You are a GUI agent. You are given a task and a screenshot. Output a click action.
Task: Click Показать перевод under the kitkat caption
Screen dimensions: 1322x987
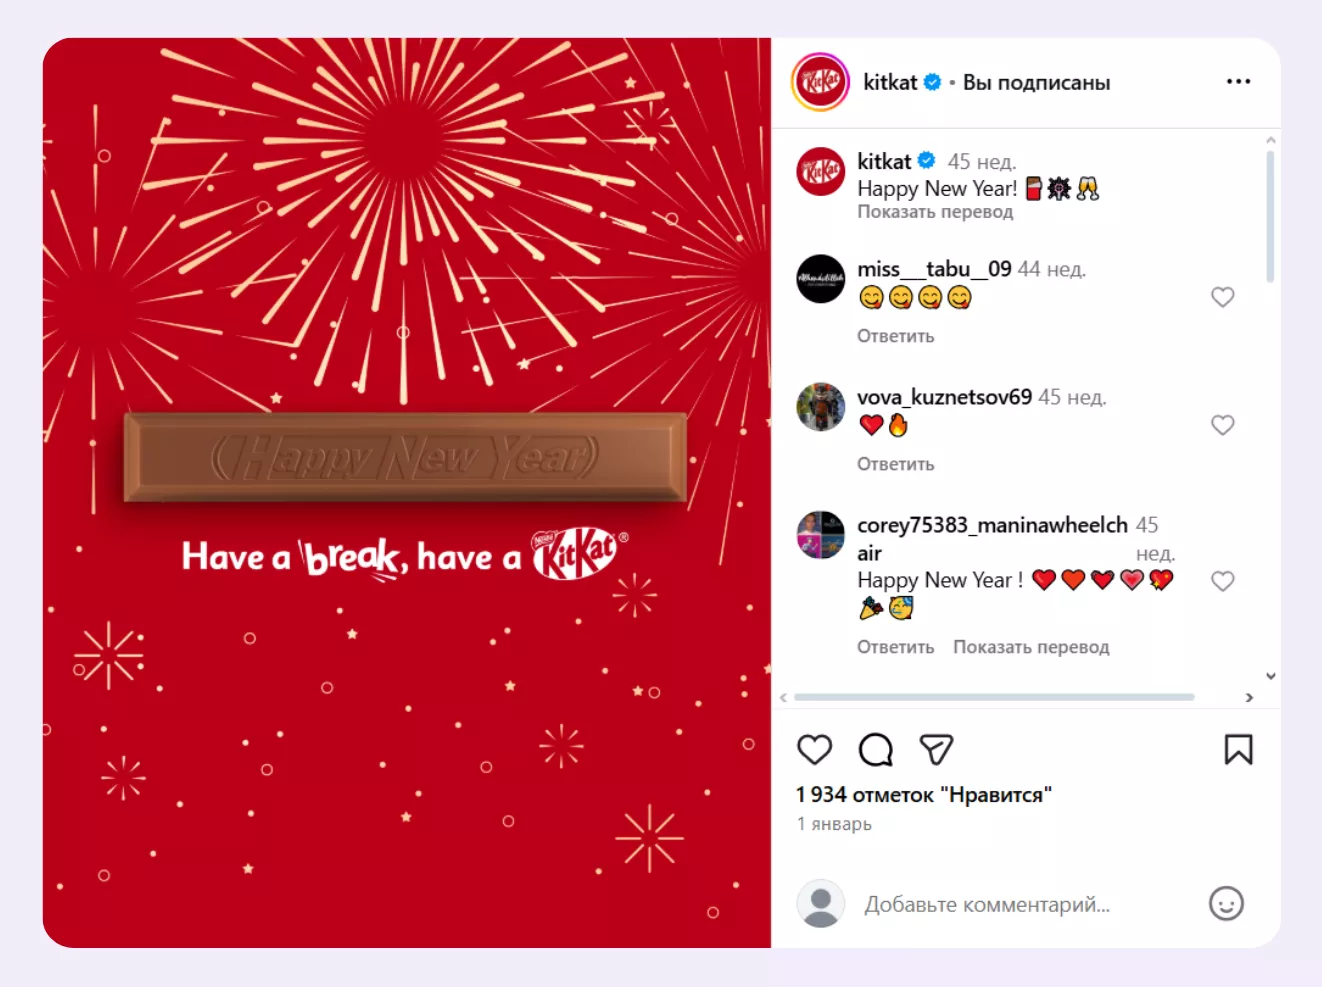935,212
